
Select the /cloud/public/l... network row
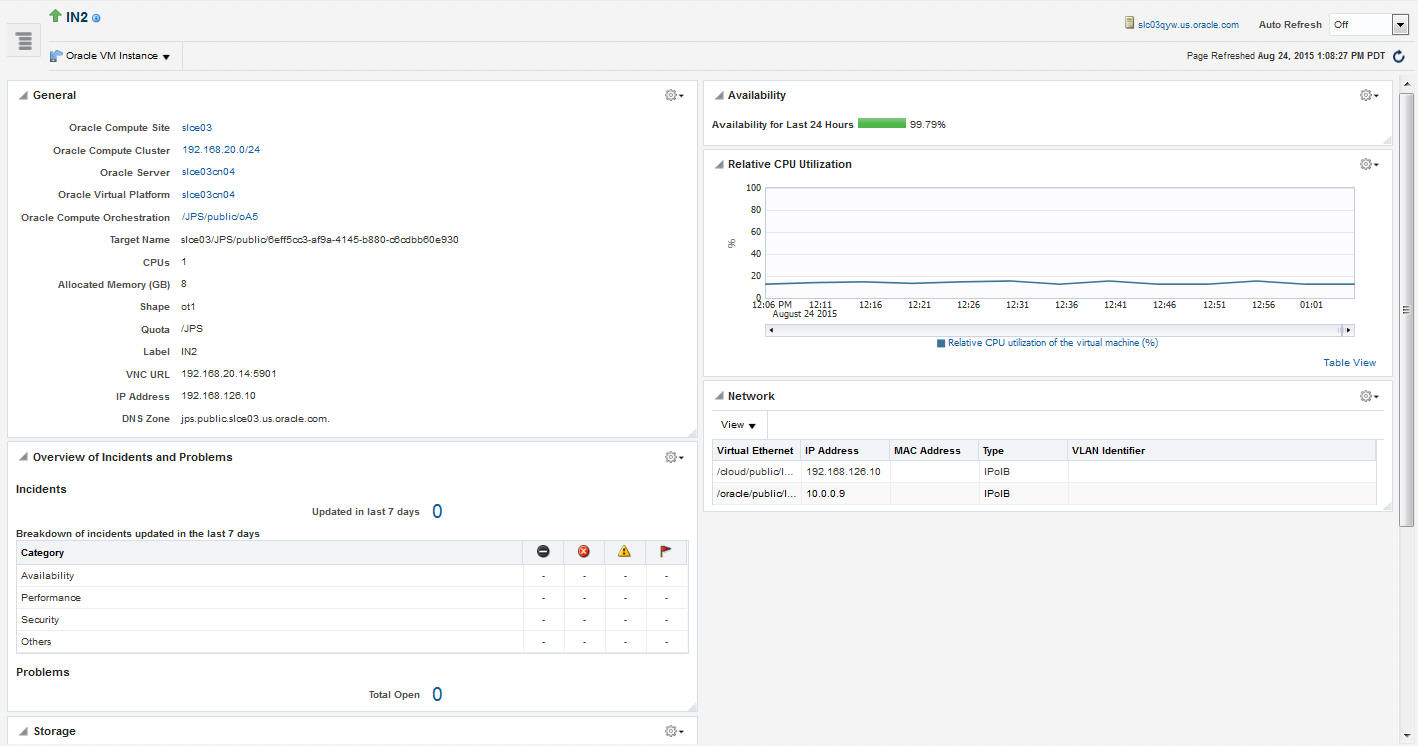(1044, 472)
